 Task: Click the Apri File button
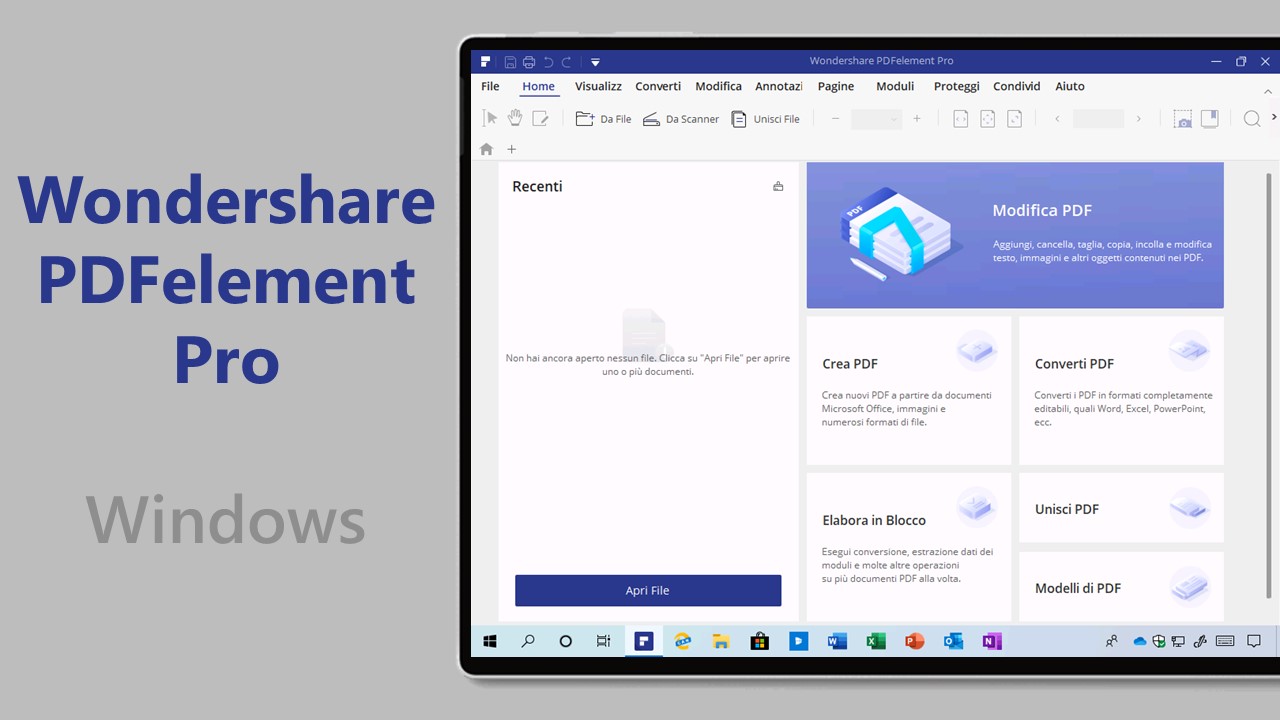(648, 590)
